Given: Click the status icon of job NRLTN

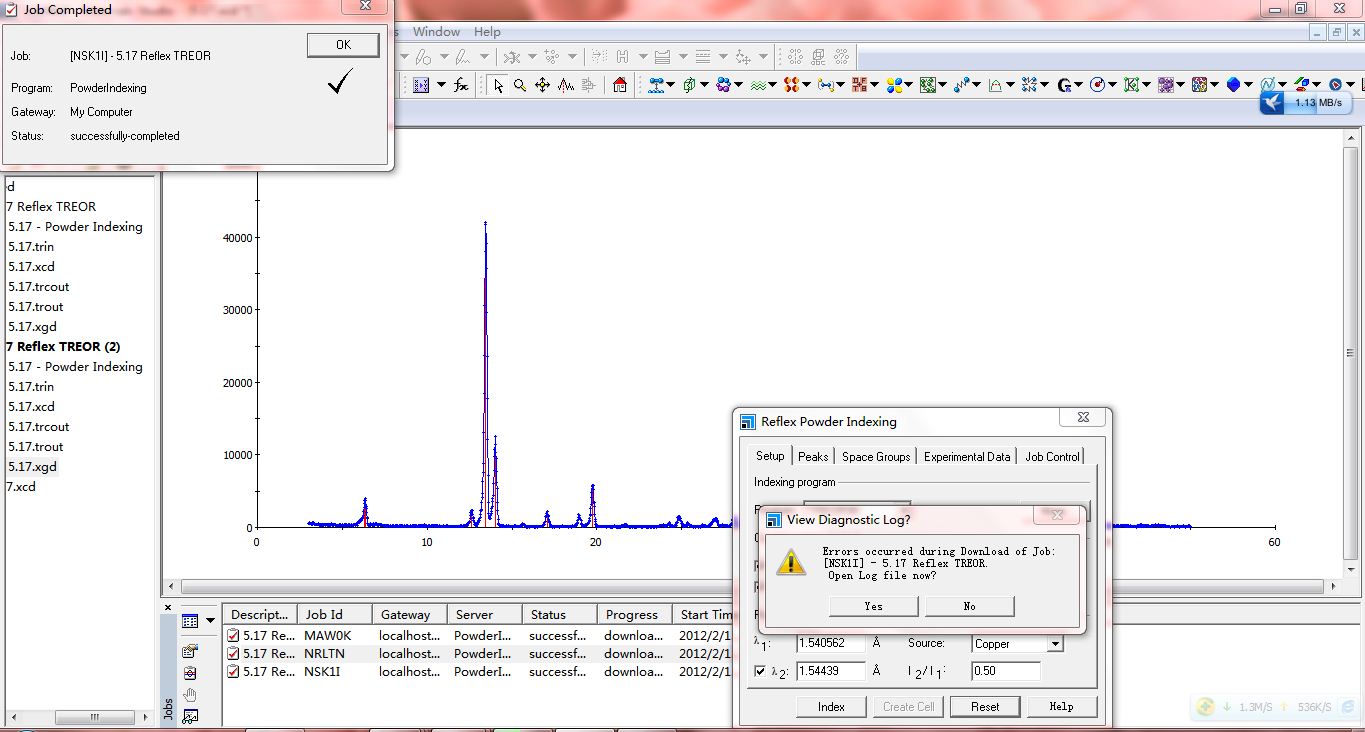Looking at the screenshot, I should coord(233,653).
